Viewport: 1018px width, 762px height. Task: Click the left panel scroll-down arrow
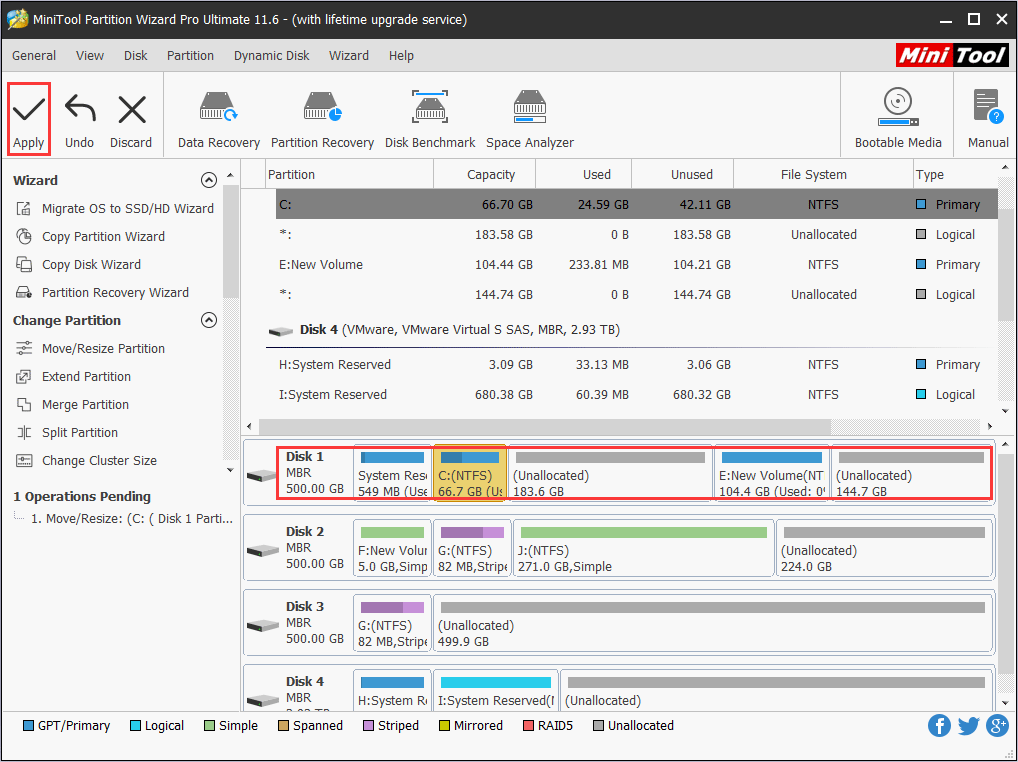coord(230,469)
